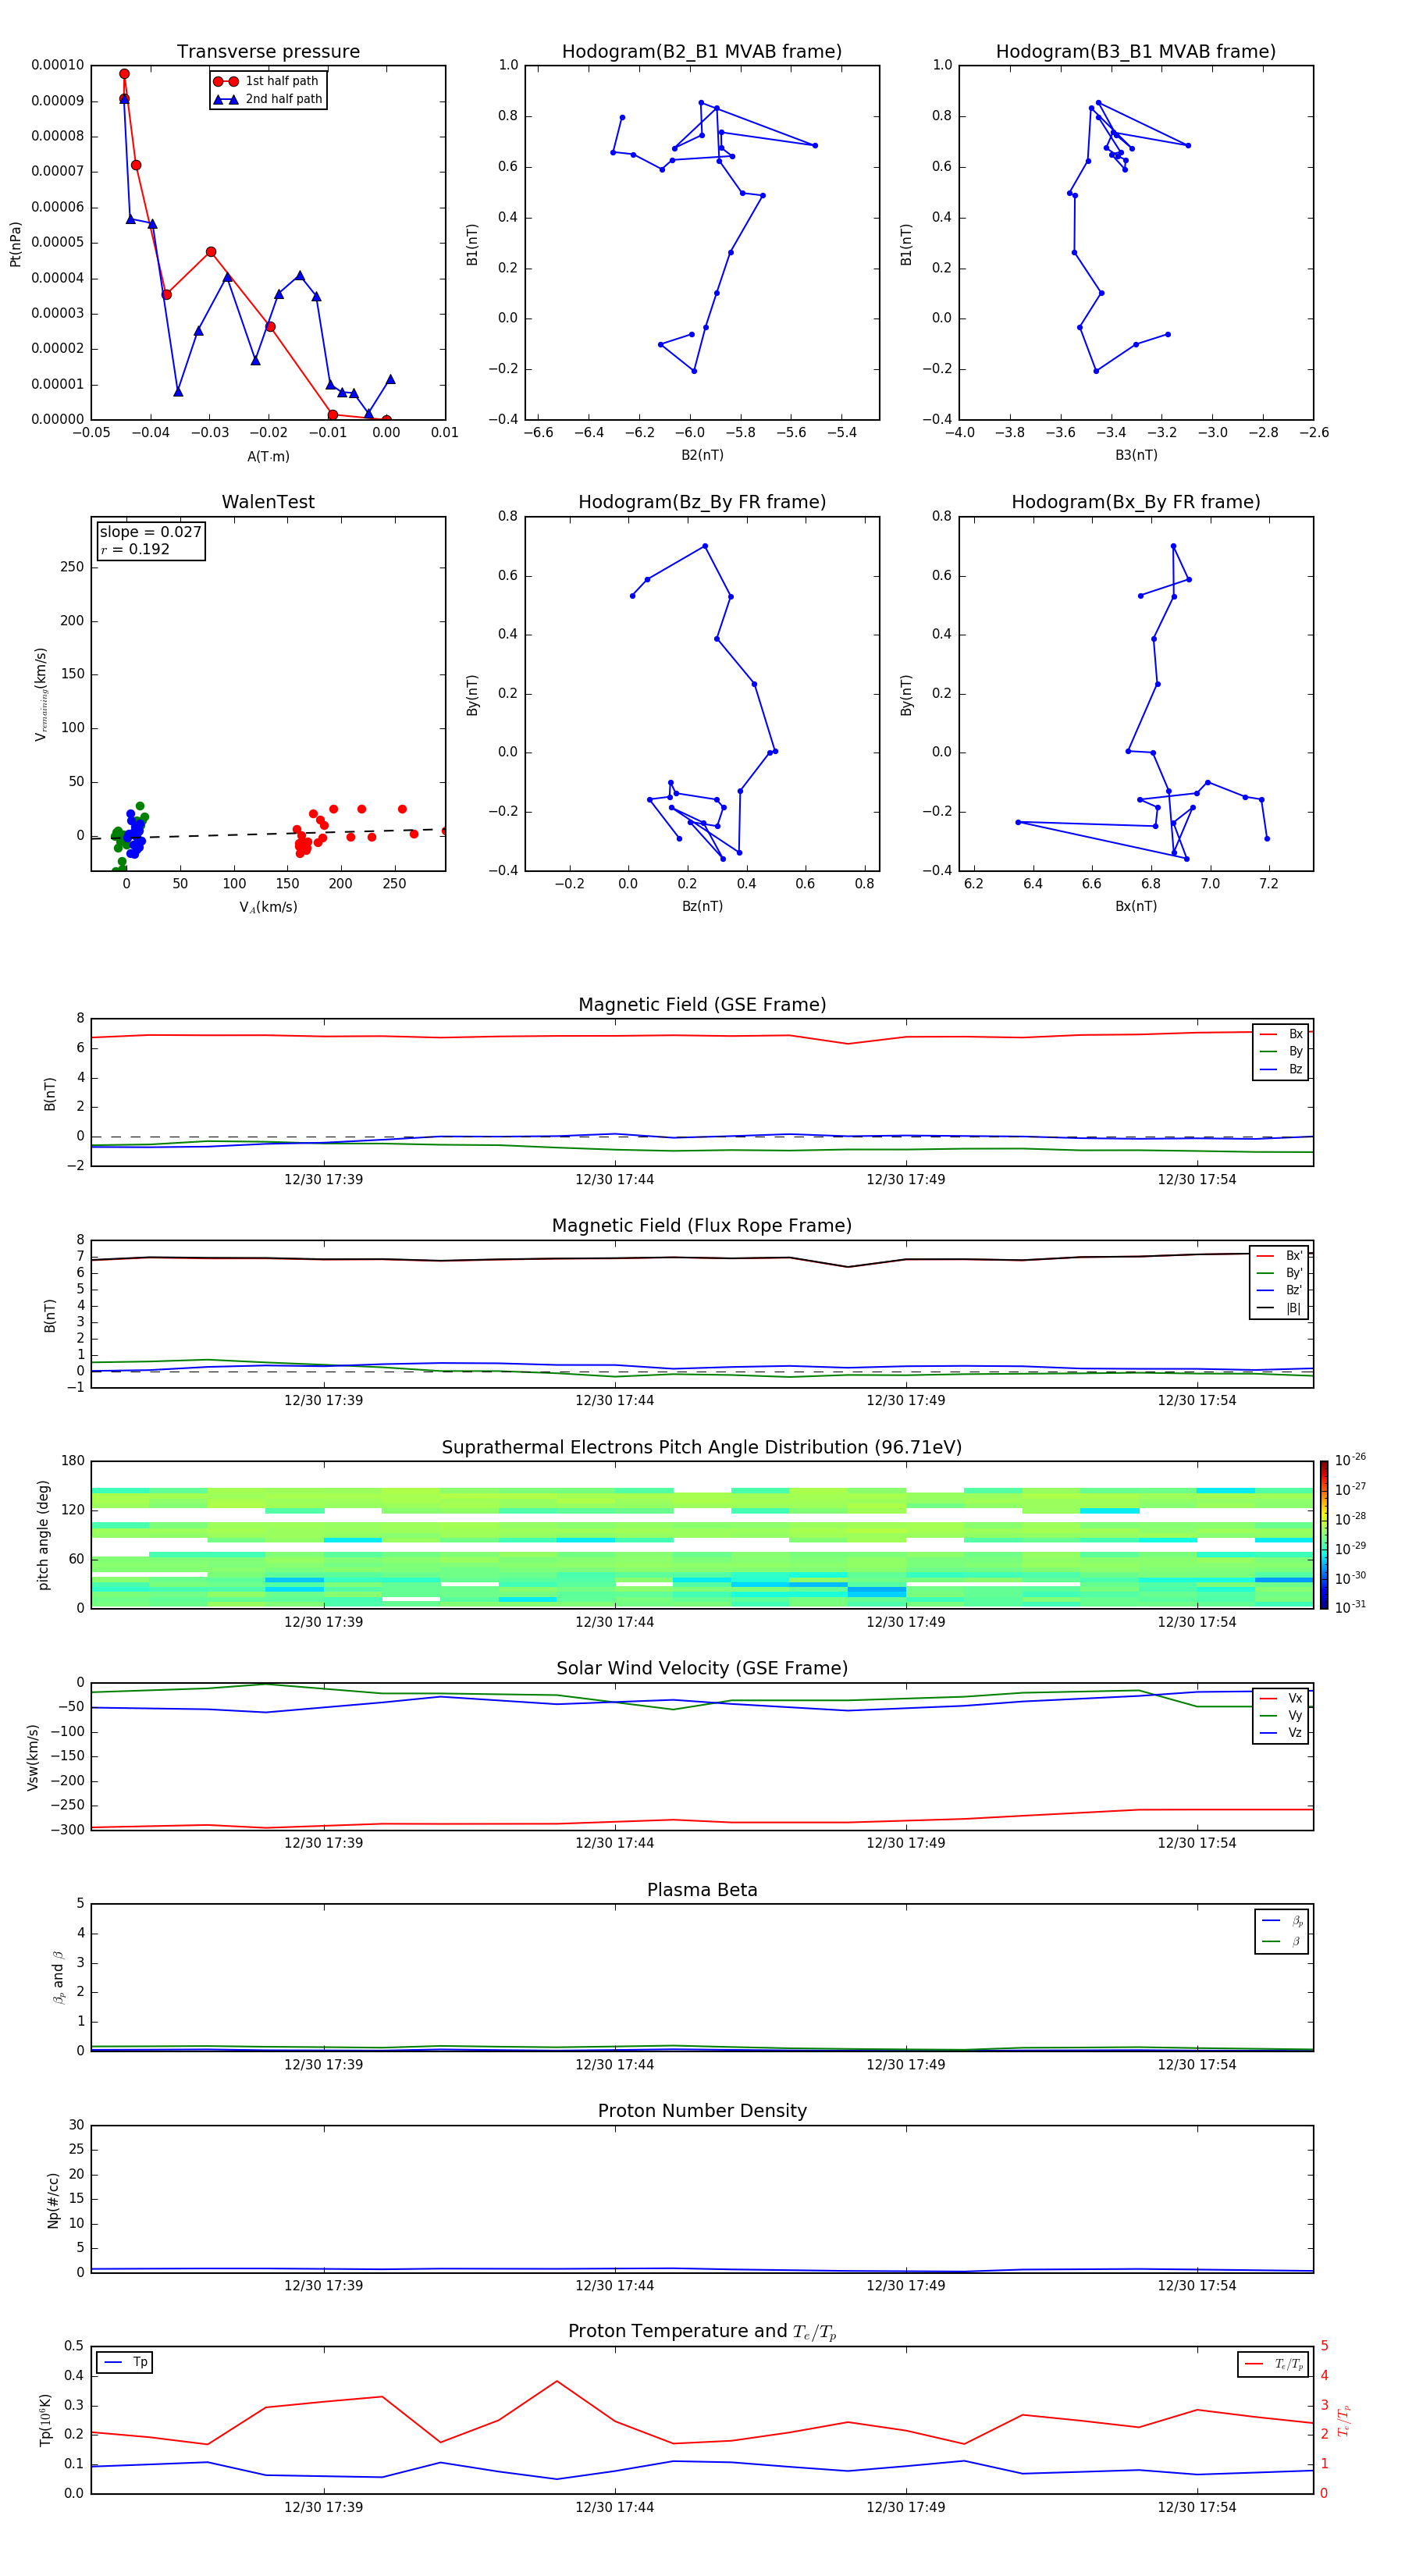
Task: Click the 'Proton Number Density' title
Action: pos(702,2111)
